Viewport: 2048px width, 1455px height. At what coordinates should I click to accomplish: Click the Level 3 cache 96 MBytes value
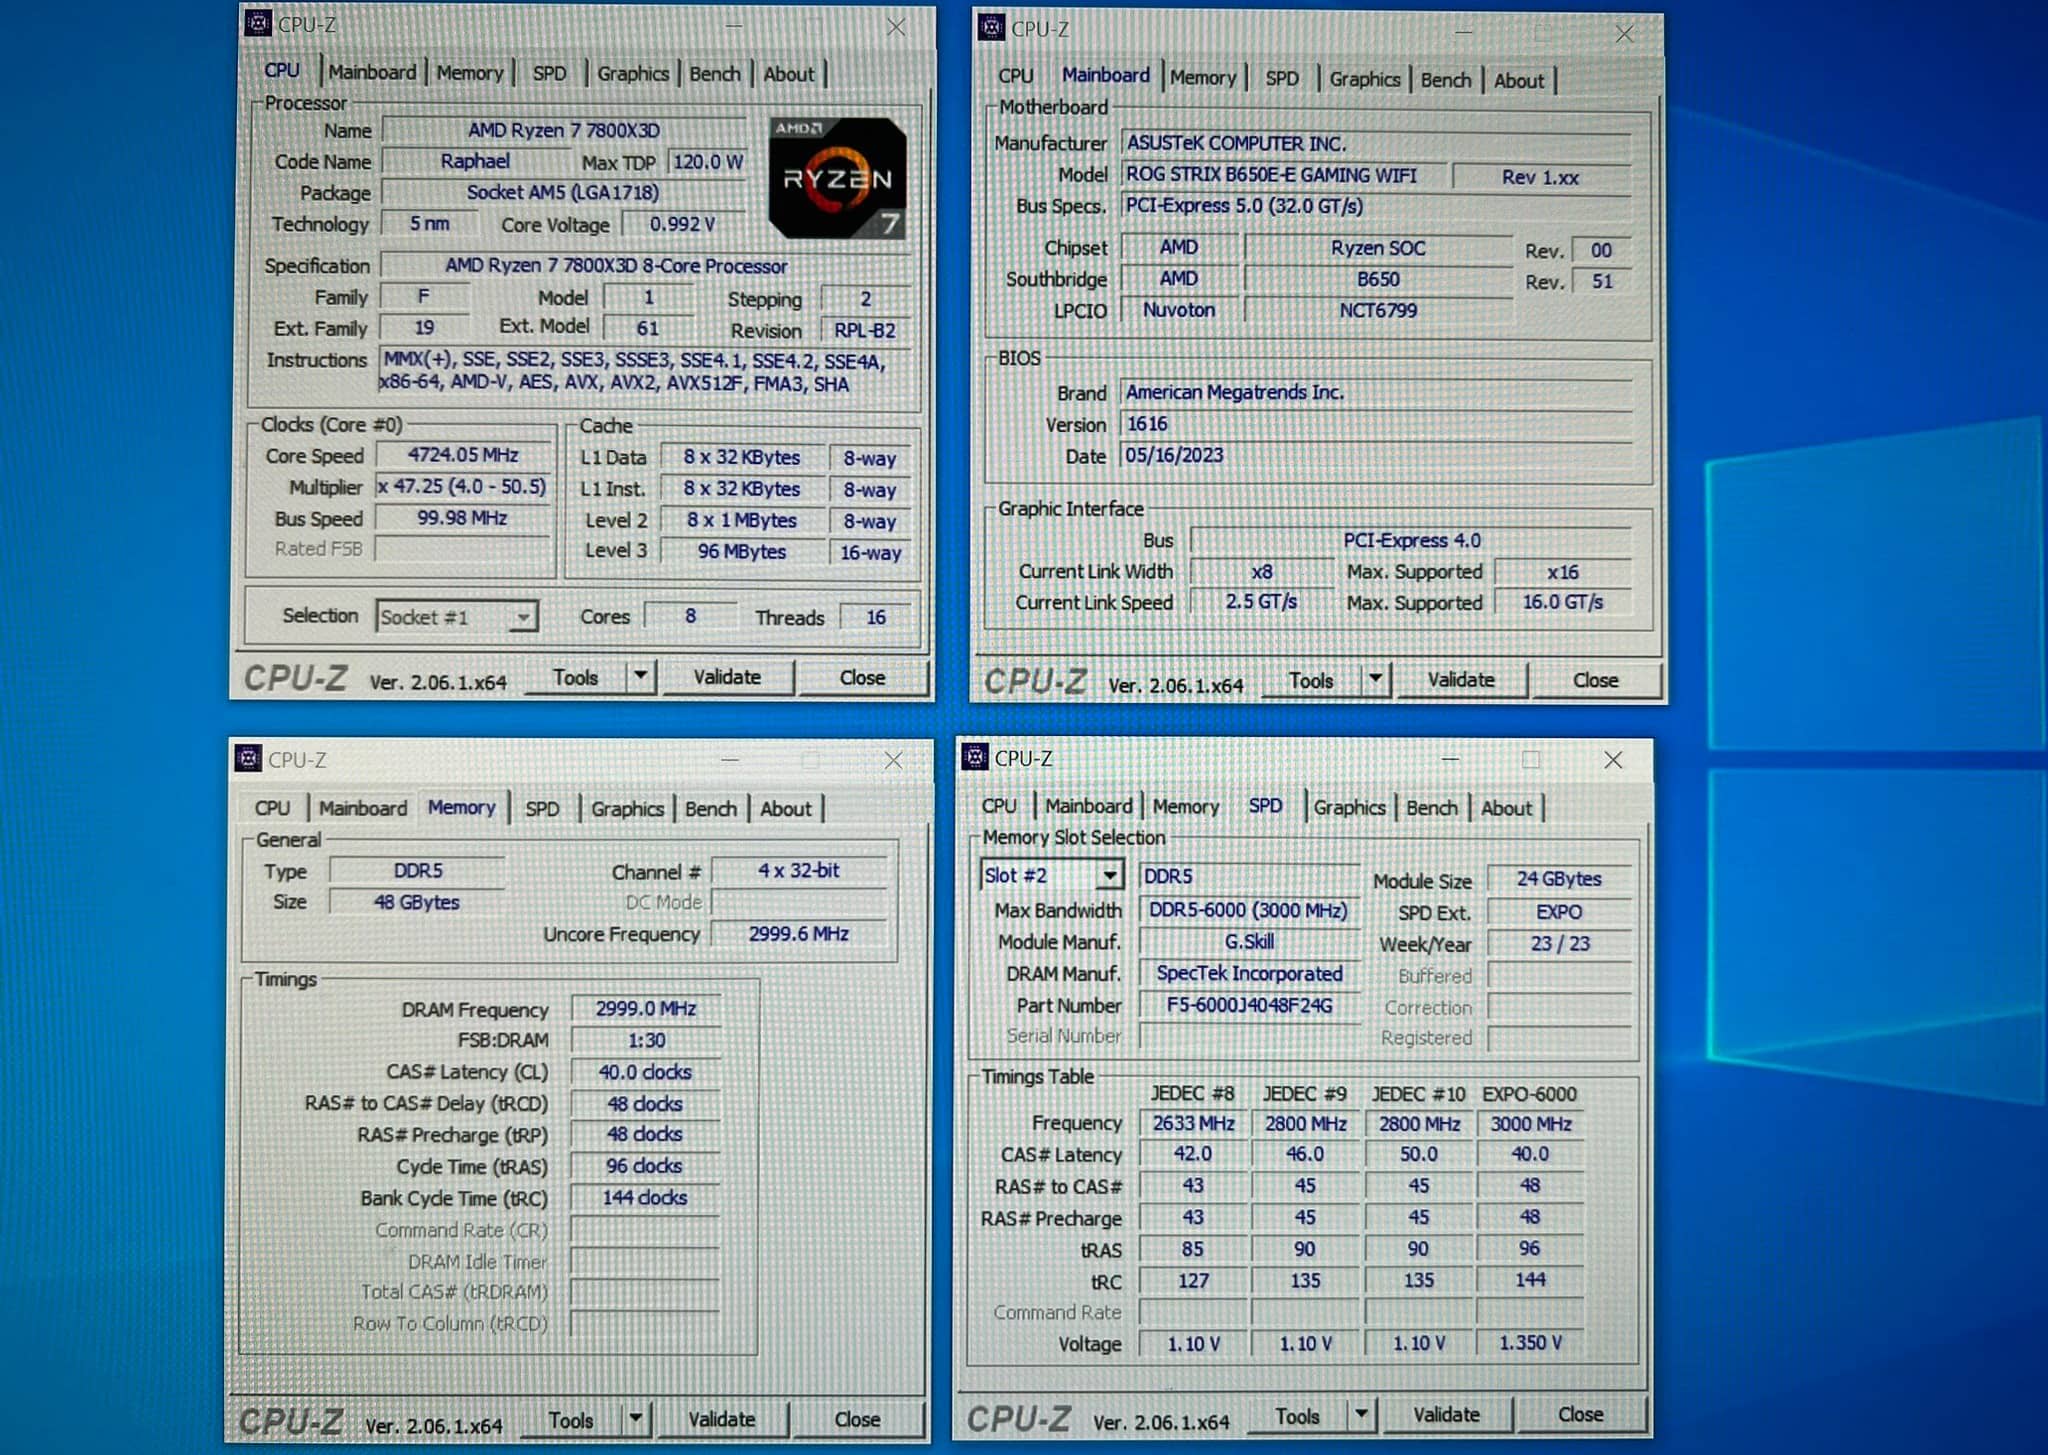[742, 551]
